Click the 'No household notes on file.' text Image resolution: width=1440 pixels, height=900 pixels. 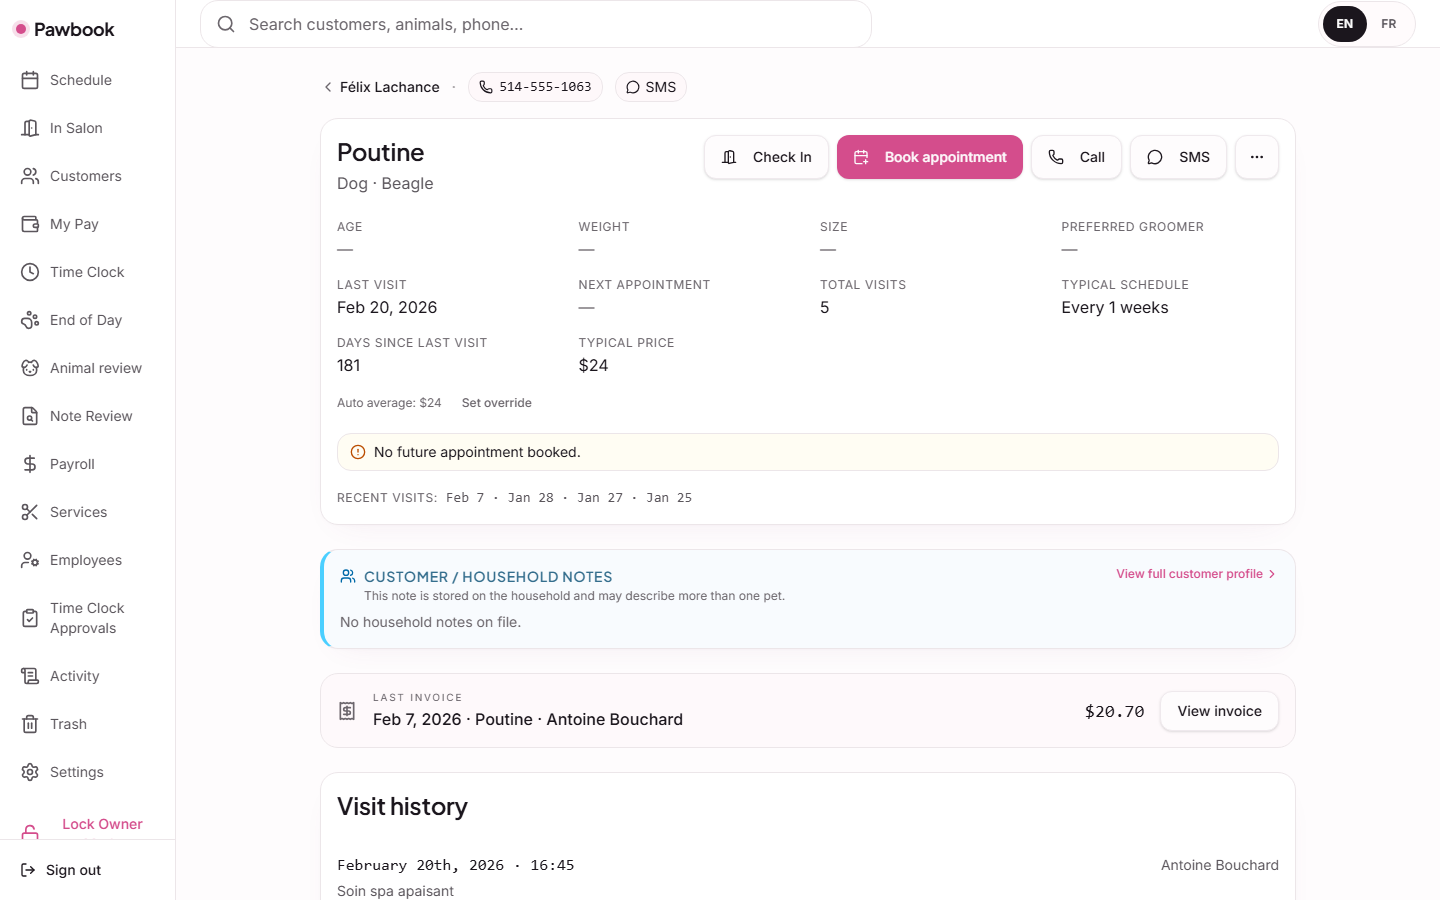[430, 622]
